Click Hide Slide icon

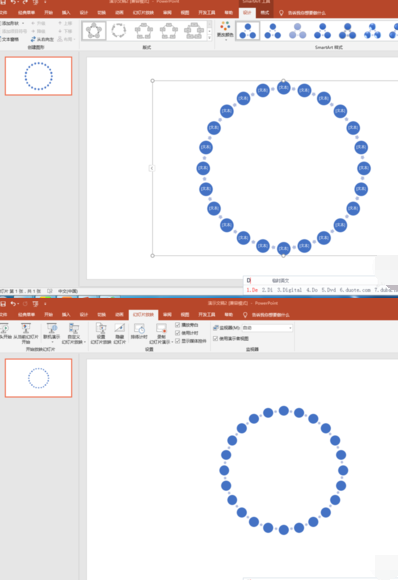[x=119, y=334]
